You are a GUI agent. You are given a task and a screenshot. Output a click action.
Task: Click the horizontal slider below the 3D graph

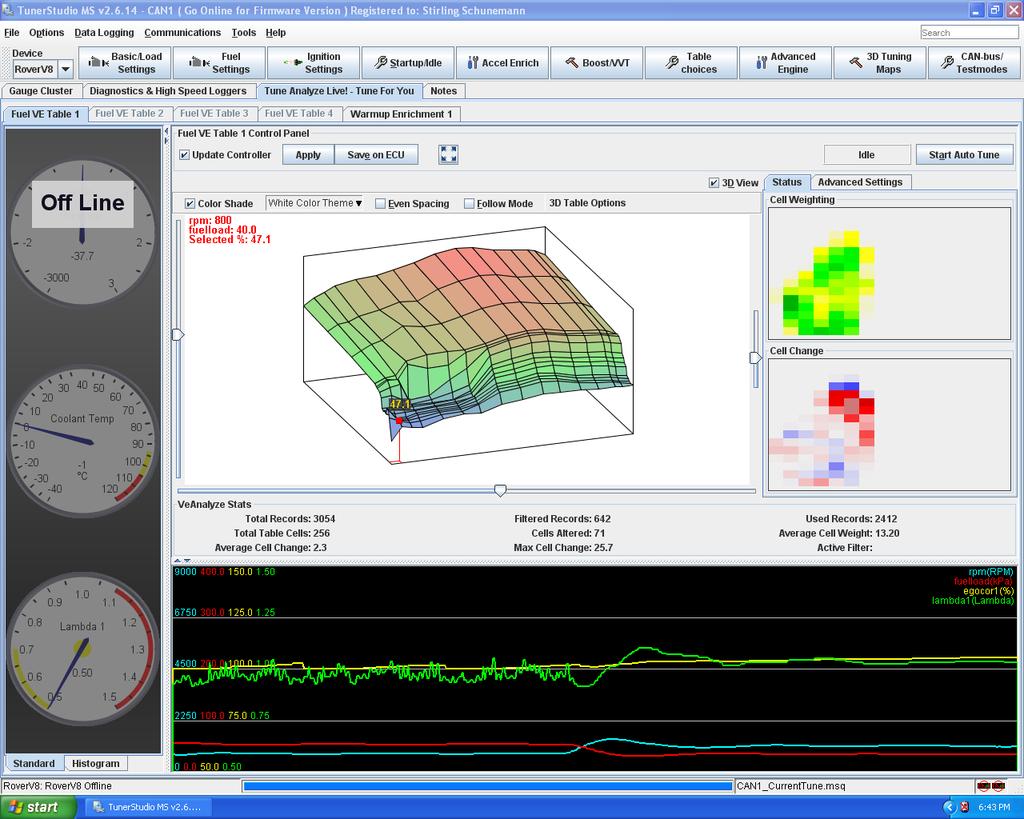pos(500,490)
